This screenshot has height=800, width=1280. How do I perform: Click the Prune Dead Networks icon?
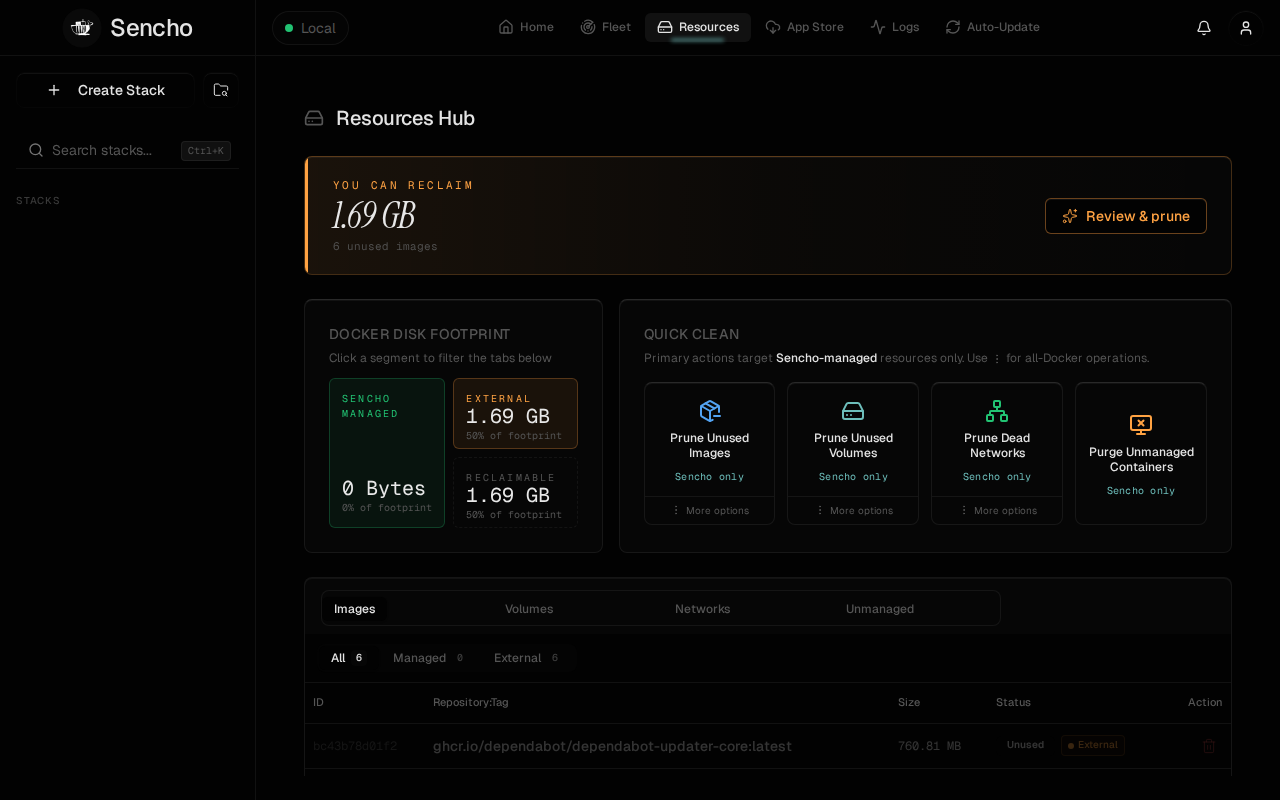pyautogui.click(x=997, y=411)
